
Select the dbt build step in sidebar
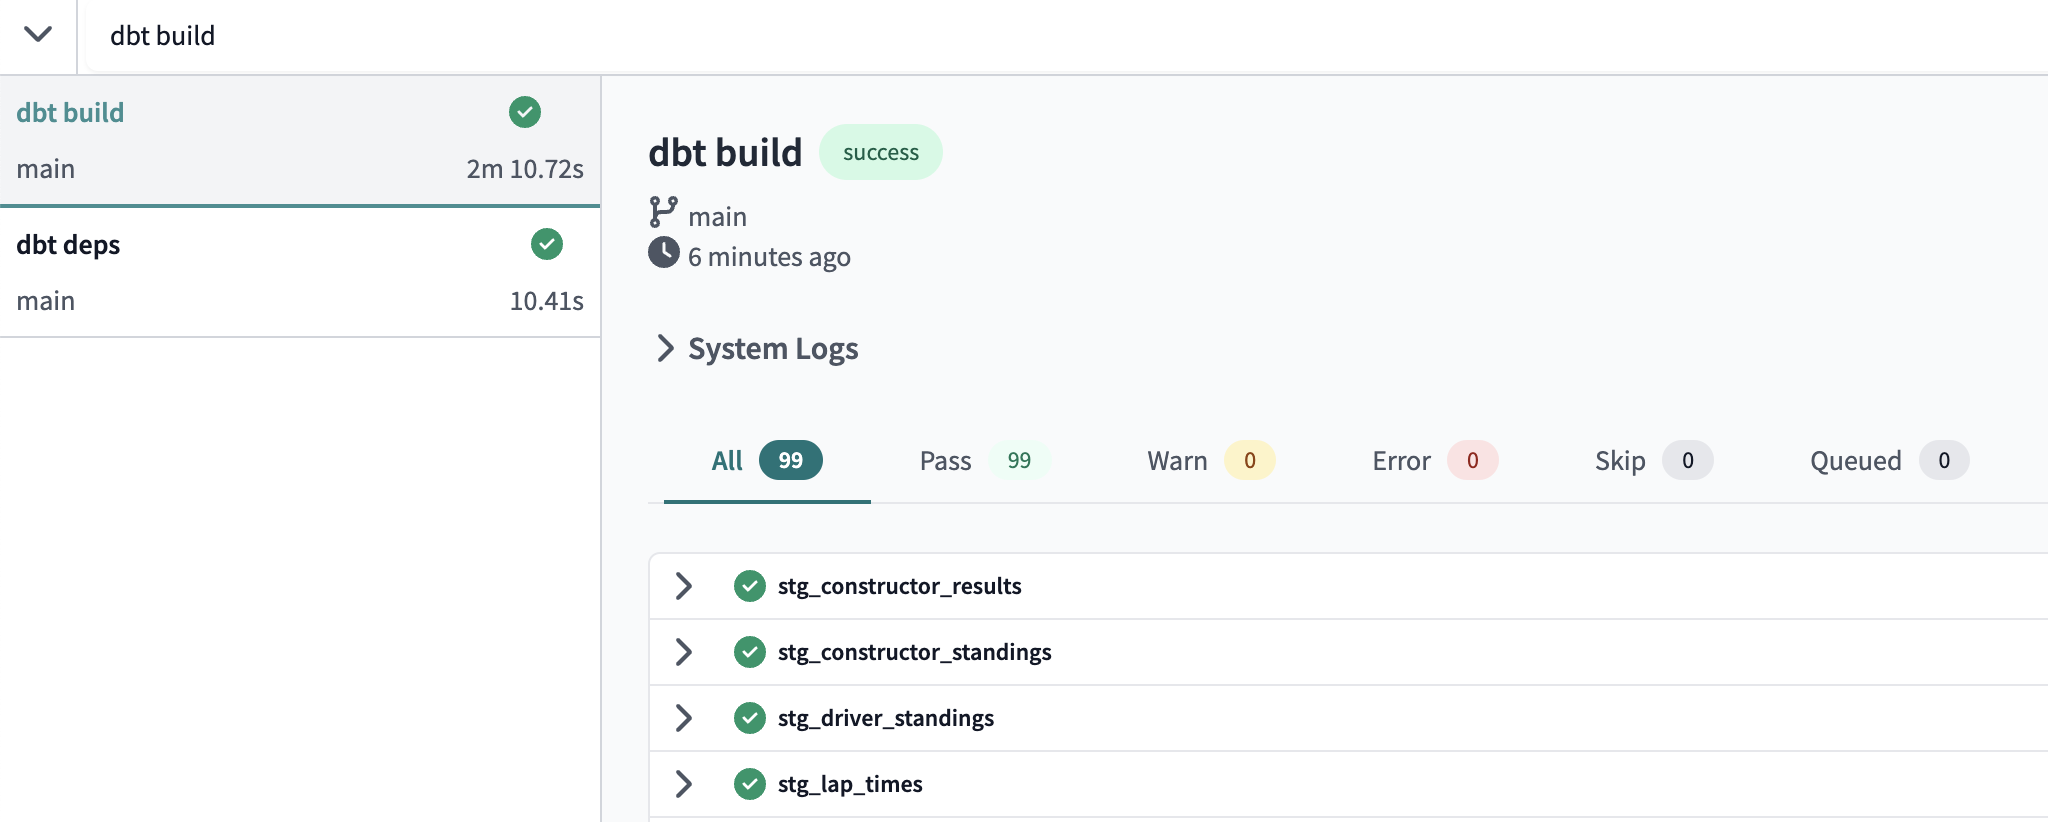(300, 140)
